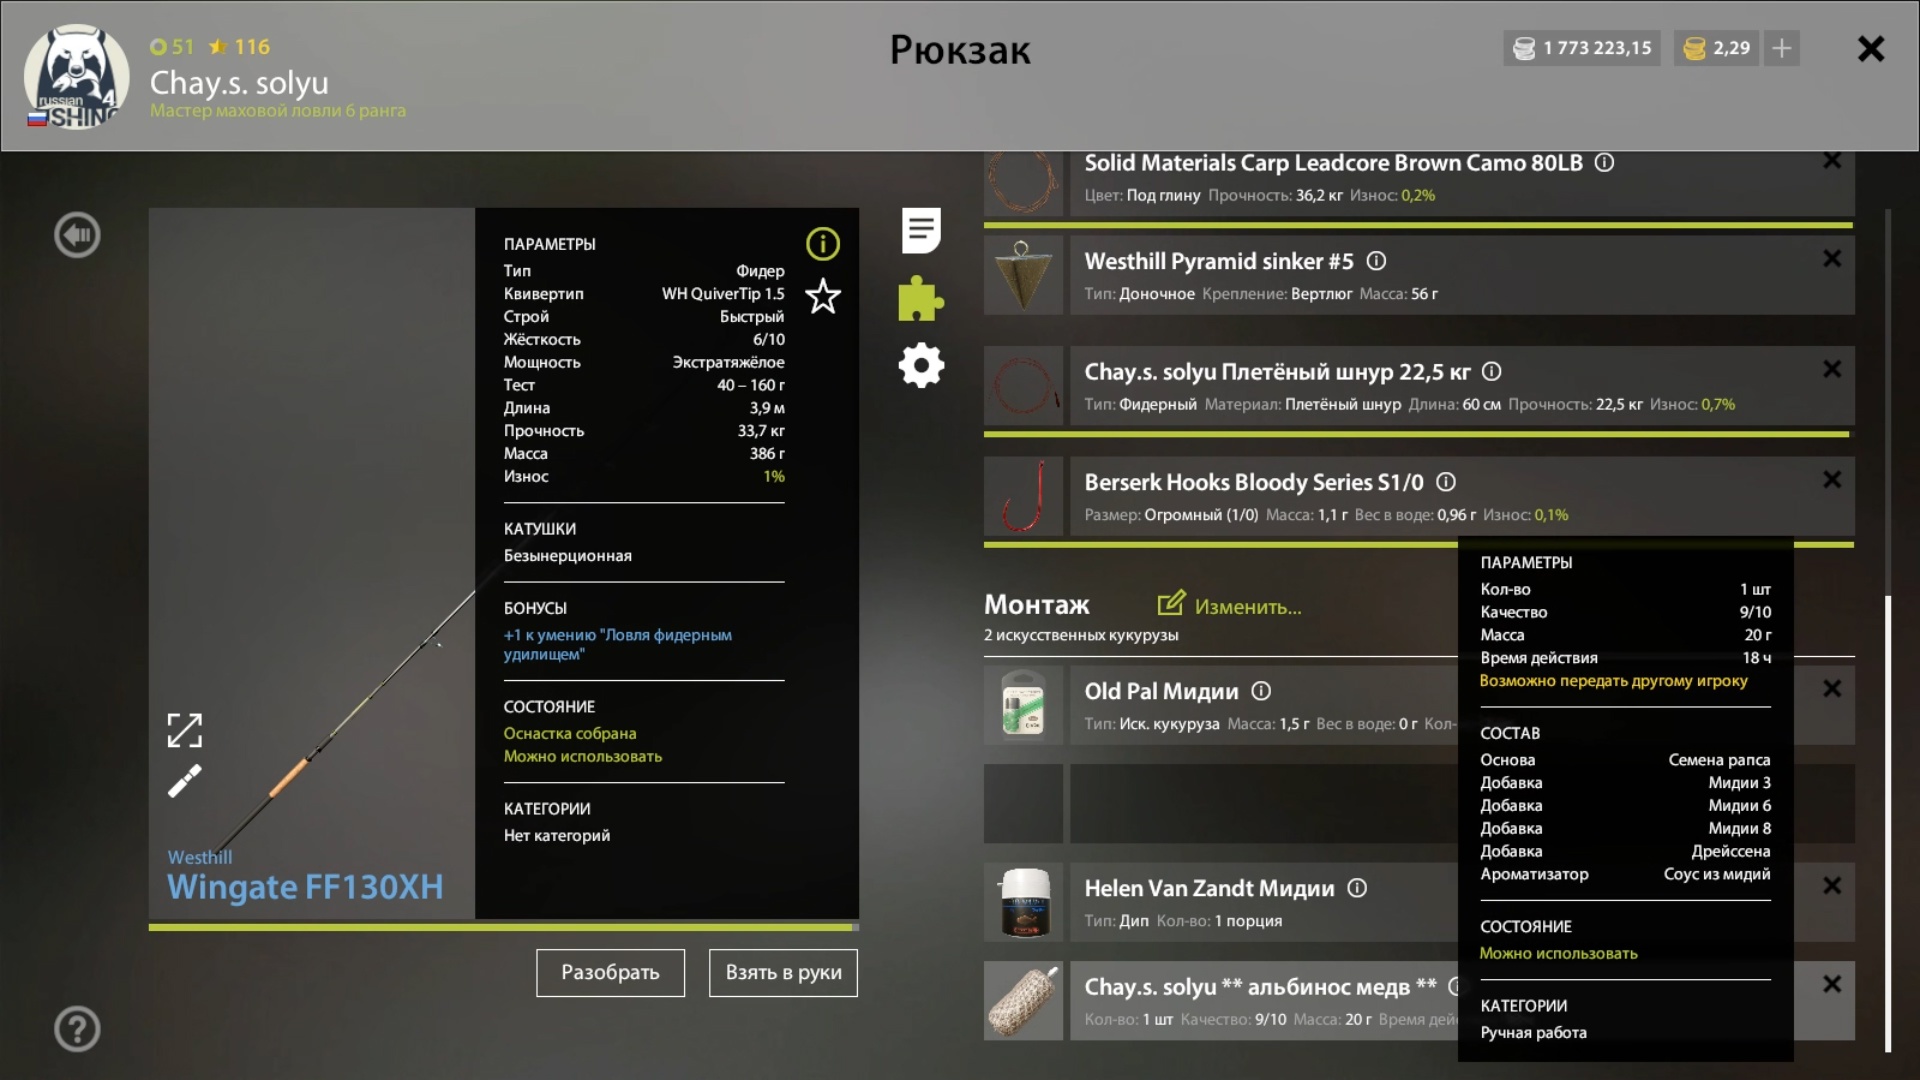This screenshot has width=1920, height=1080.
Task: Click the plus icon to add gold
Action: pos(1781,48)
